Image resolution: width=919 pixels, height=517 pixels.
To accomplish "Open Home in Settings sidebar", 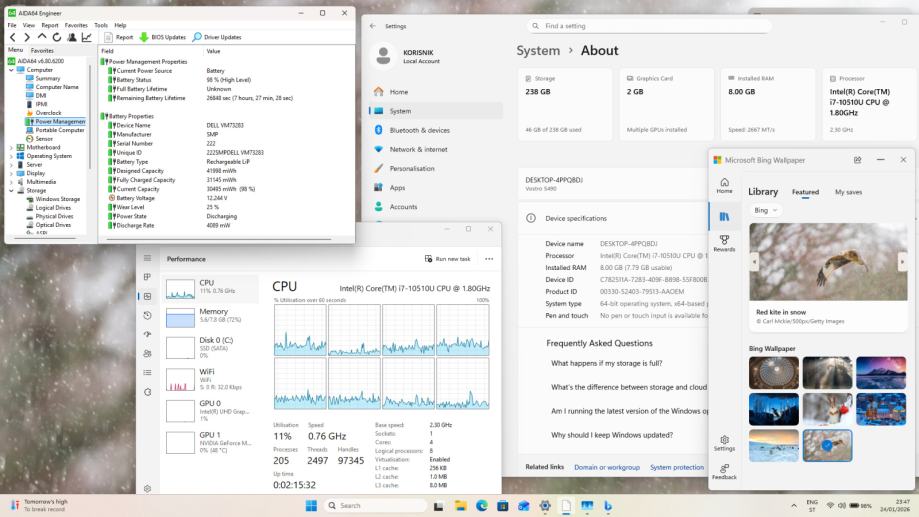I will pyautogui.click(x=435, y=92).
